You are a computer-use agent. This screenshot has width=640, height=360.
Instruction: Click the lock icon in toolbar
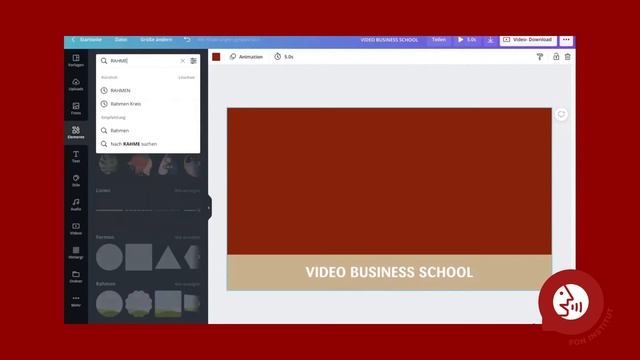pos(556,57)
